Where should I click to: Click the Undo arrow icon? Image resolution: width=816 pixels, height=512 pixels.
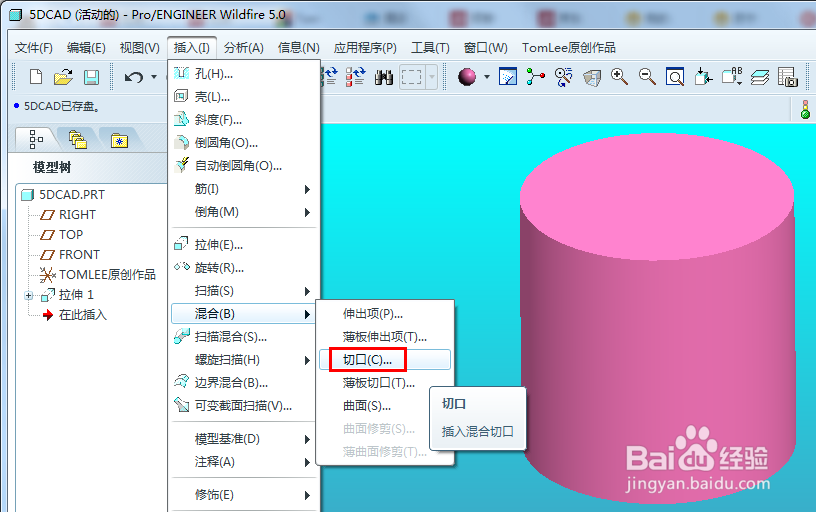(x=134, y=77)
